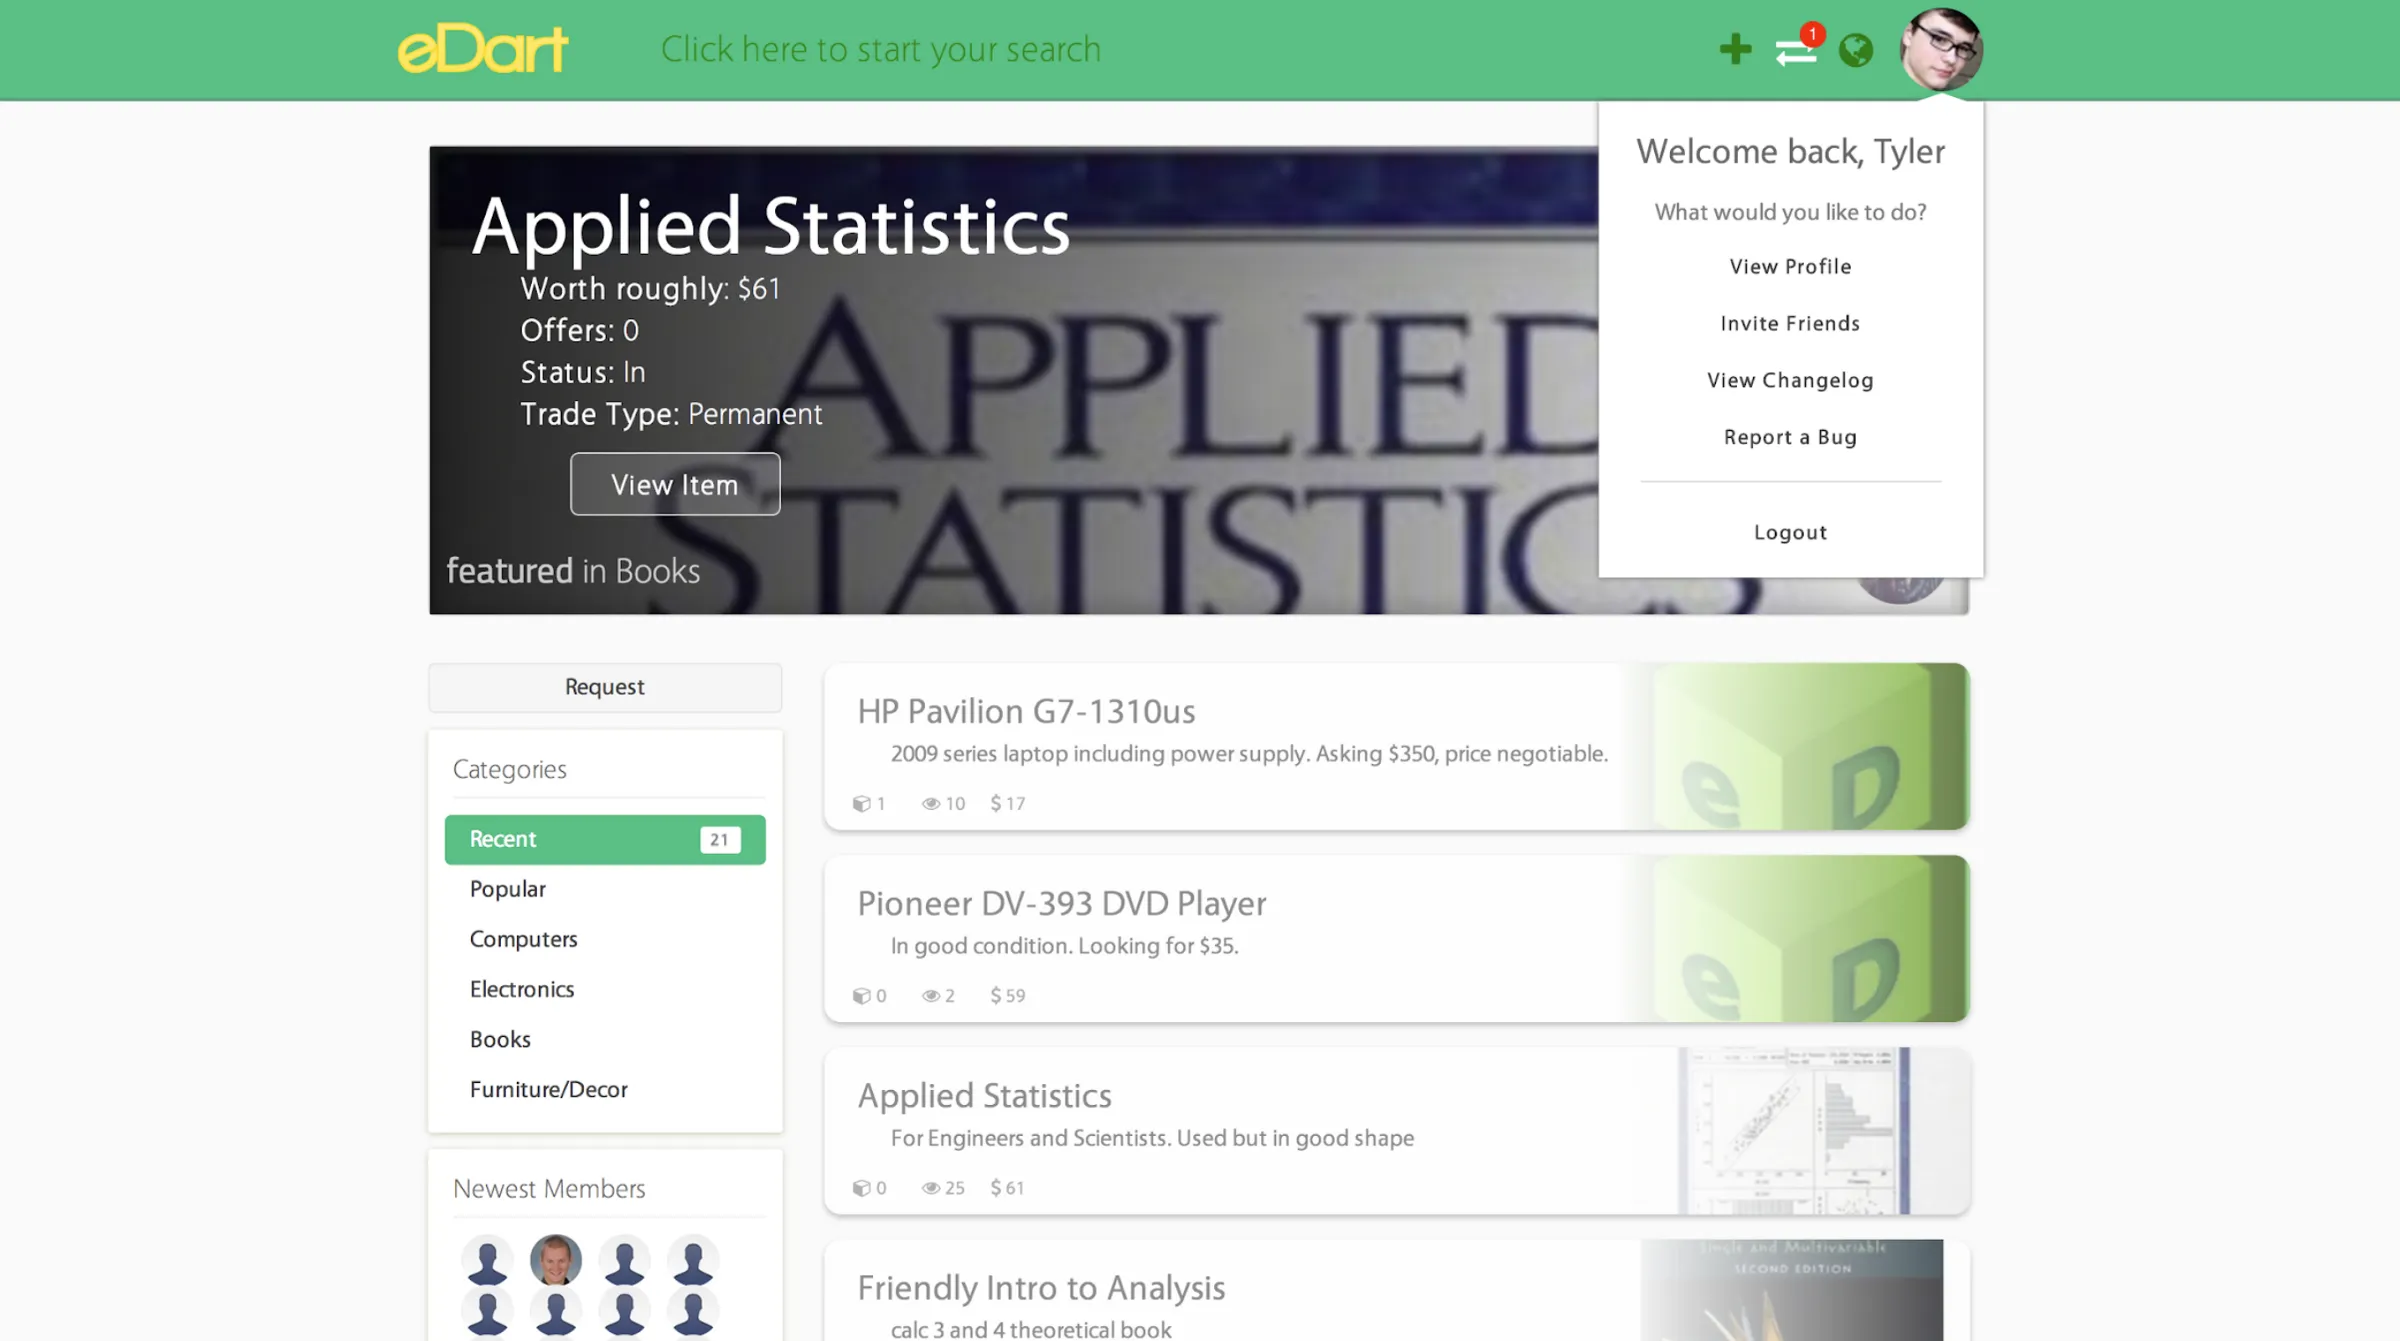Click the globe icon in header

click(x=1856, y=50)
